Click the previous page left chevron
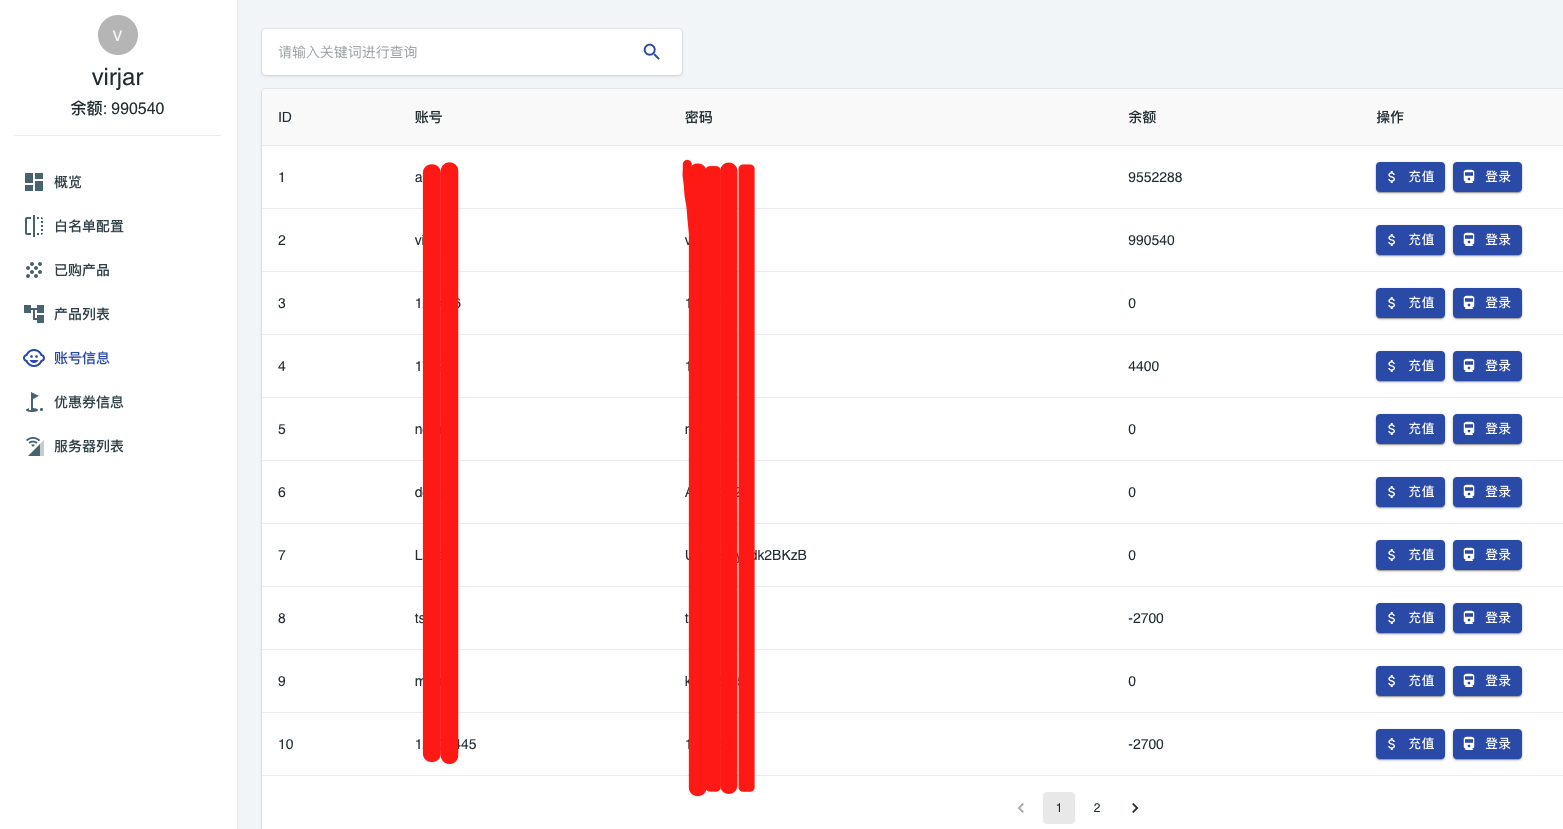 [x=1021, y=808]
